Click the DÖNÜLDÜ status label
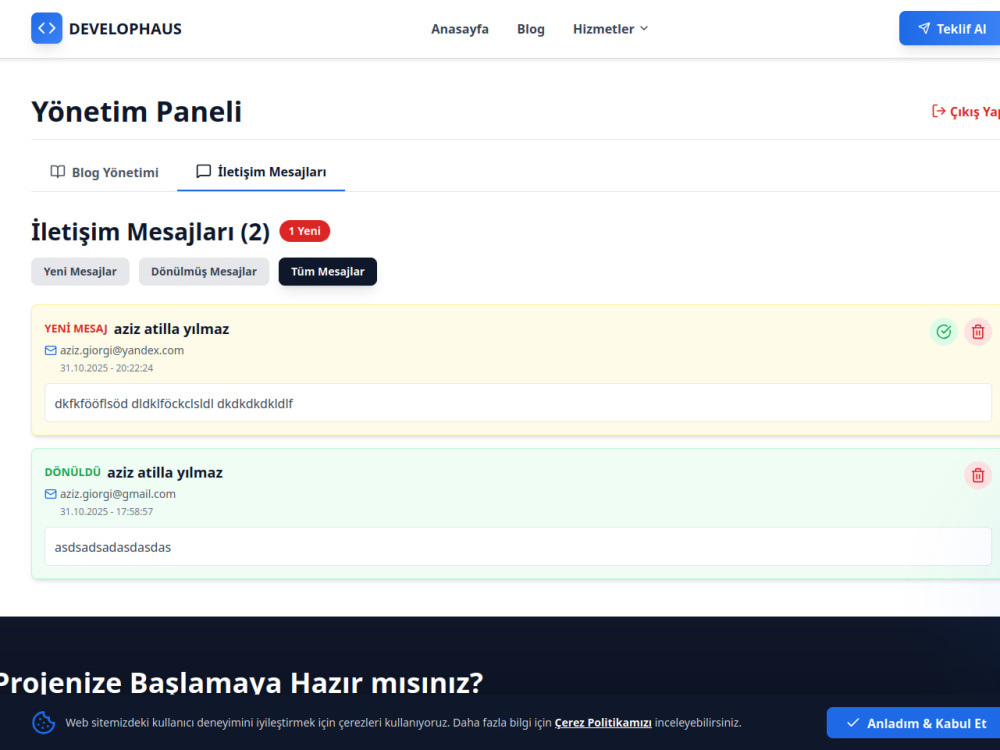The width and height of the screenshot is (1000, 750). click(x=73, y=473)
